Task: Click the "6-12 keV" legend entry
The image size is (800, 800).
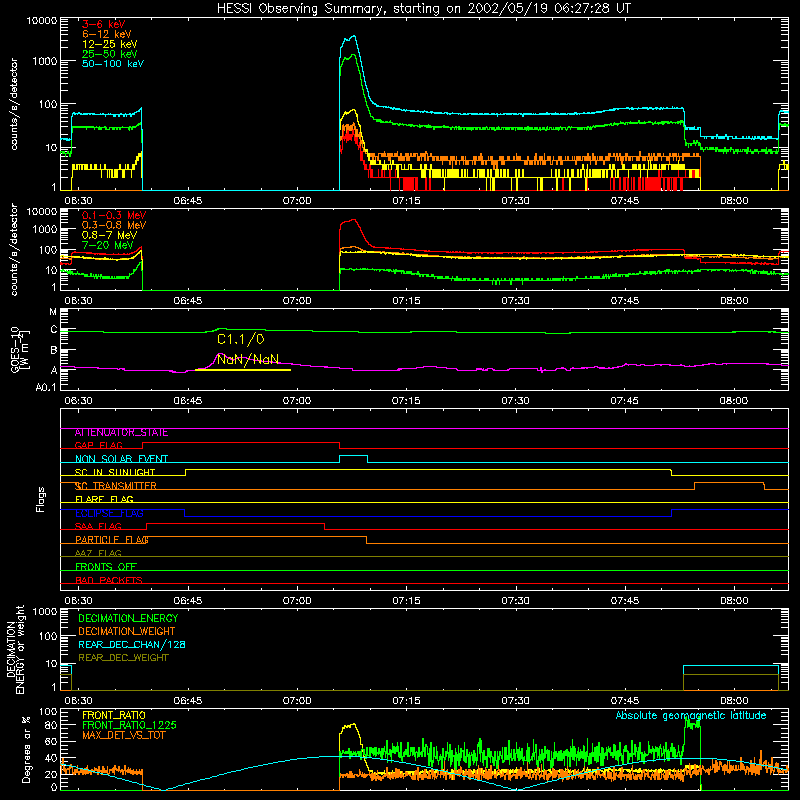Action: coord(107,34)
